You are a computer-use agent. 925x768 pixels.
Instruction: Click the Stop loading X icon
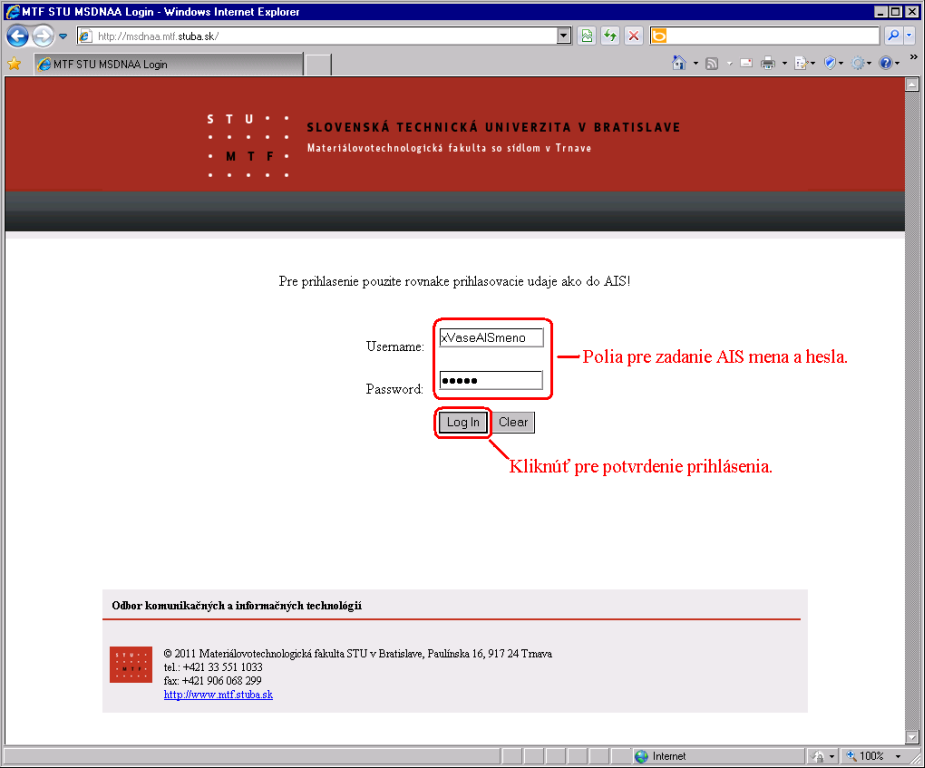[x=633, y=36]
